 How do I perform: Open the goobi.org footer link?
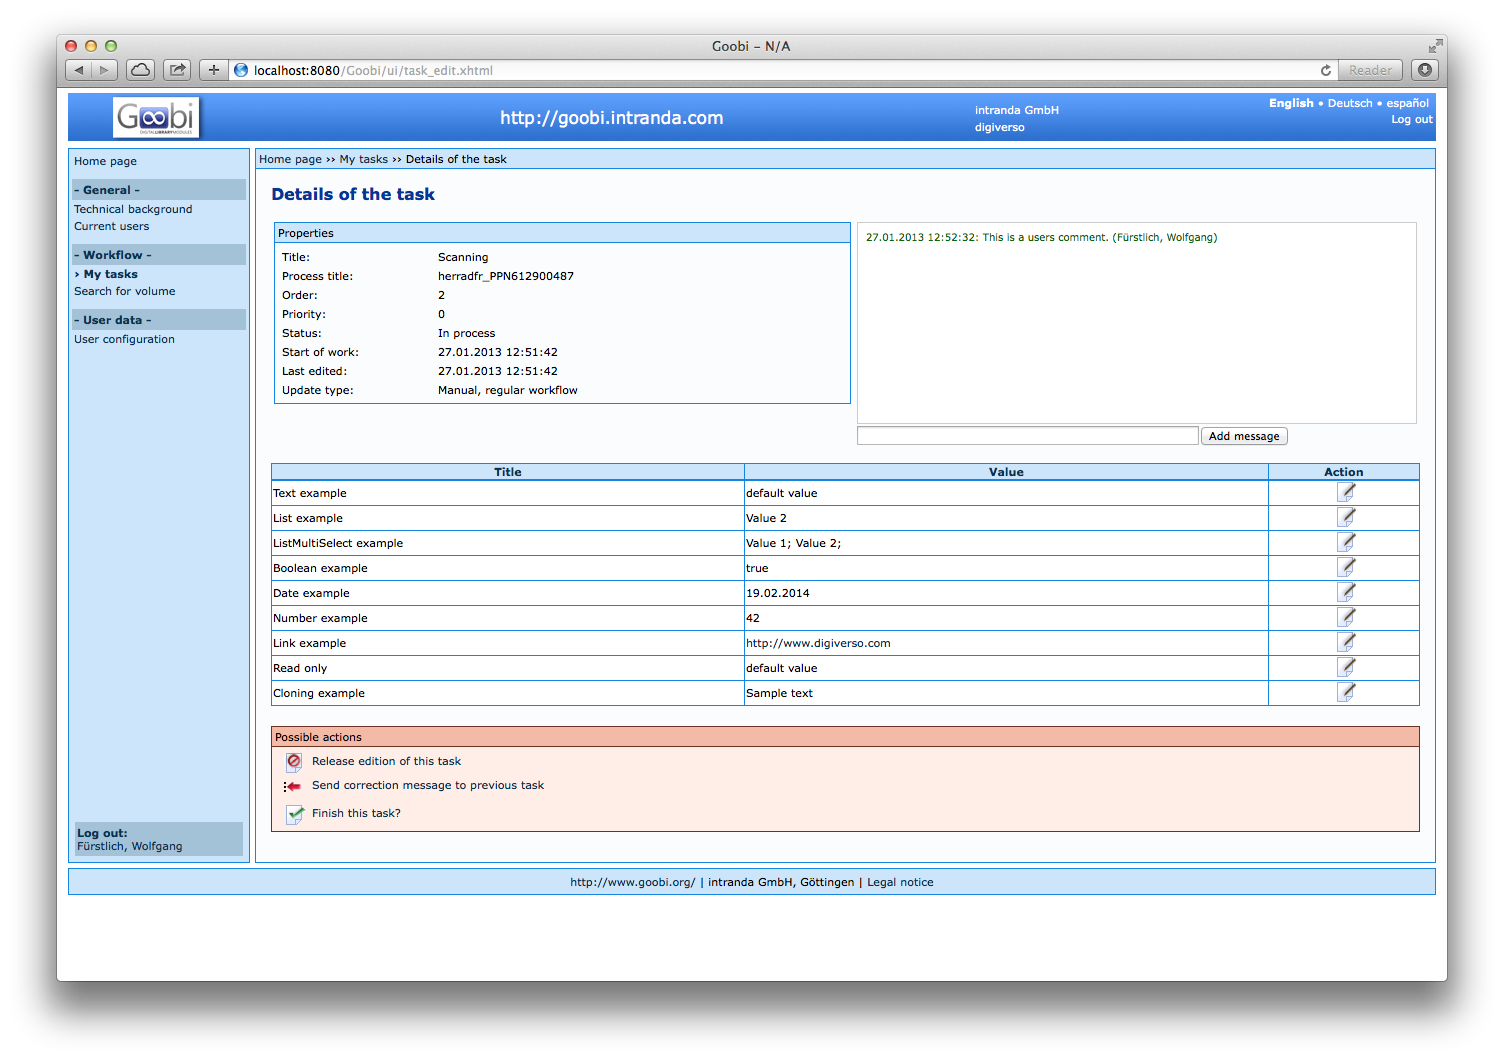pyautogui.click(x=632, y=882)
